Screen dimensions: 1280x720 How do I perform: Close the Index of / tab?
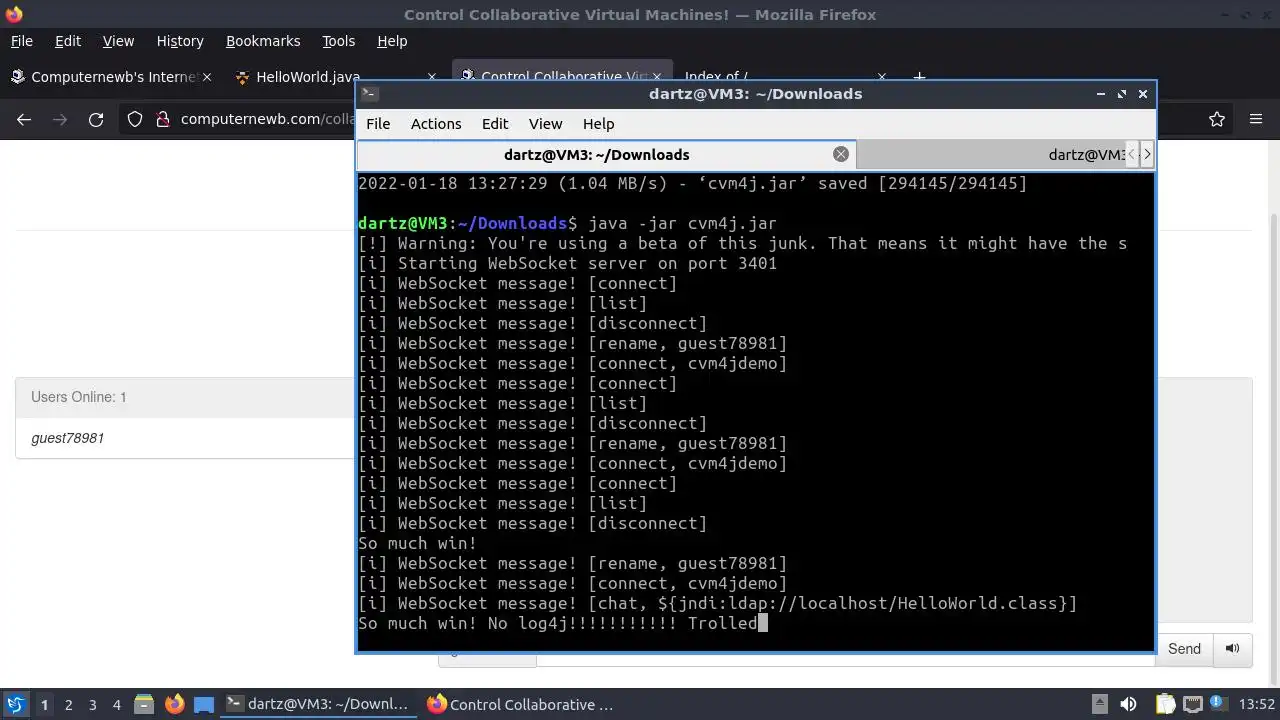(881, 77)
